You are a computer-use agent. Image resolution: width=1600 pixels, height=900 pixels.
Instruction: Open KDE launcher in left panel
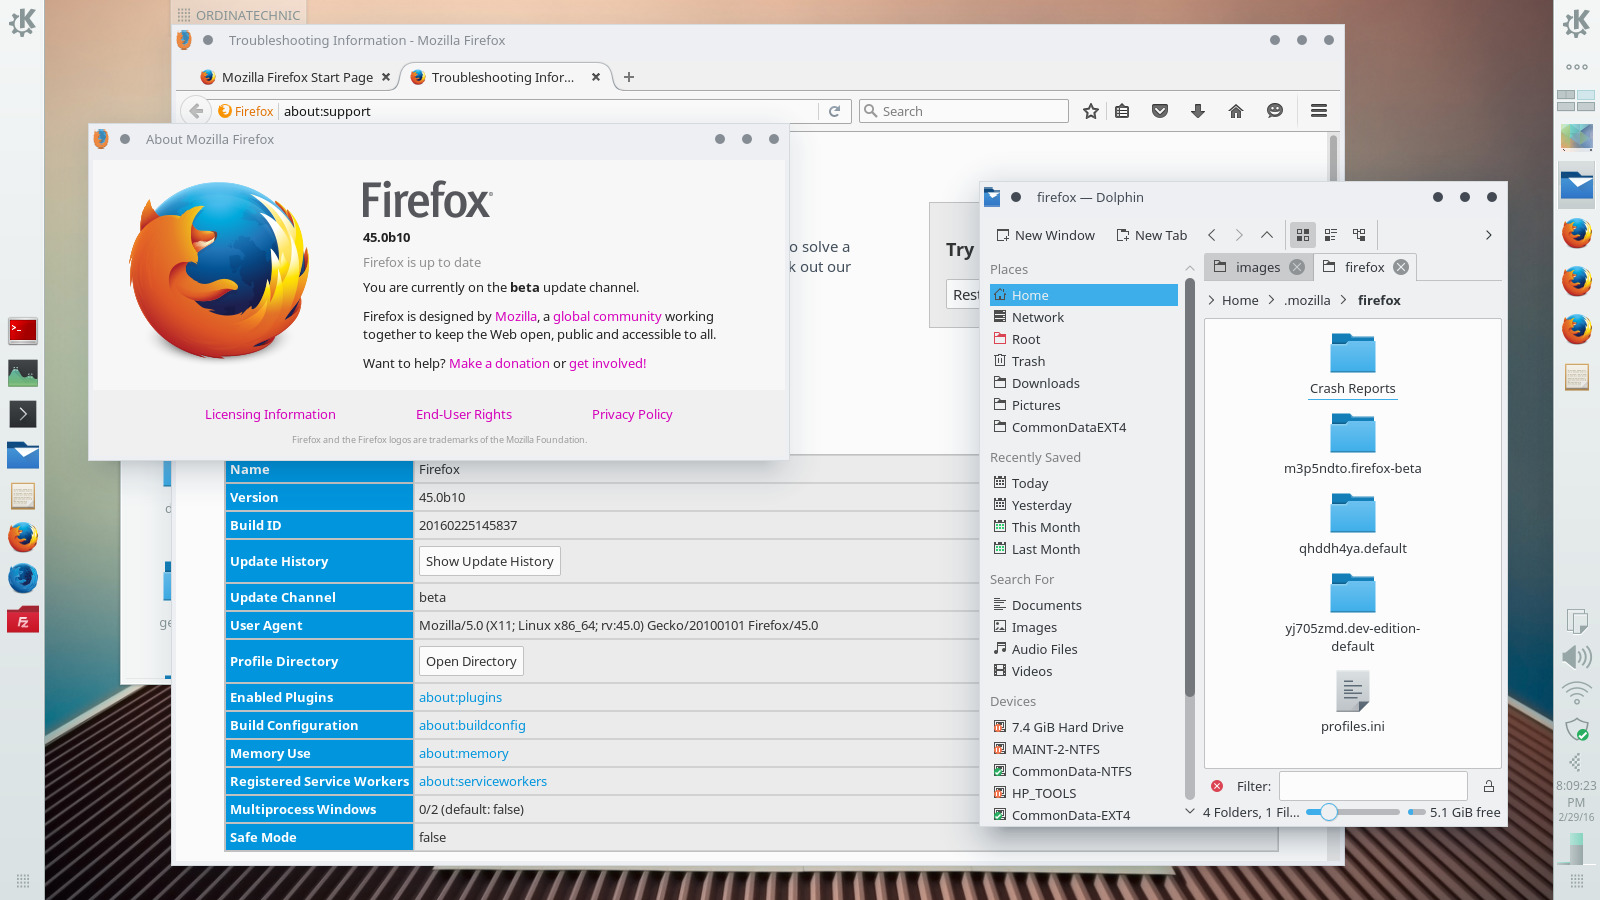point(22,22)
